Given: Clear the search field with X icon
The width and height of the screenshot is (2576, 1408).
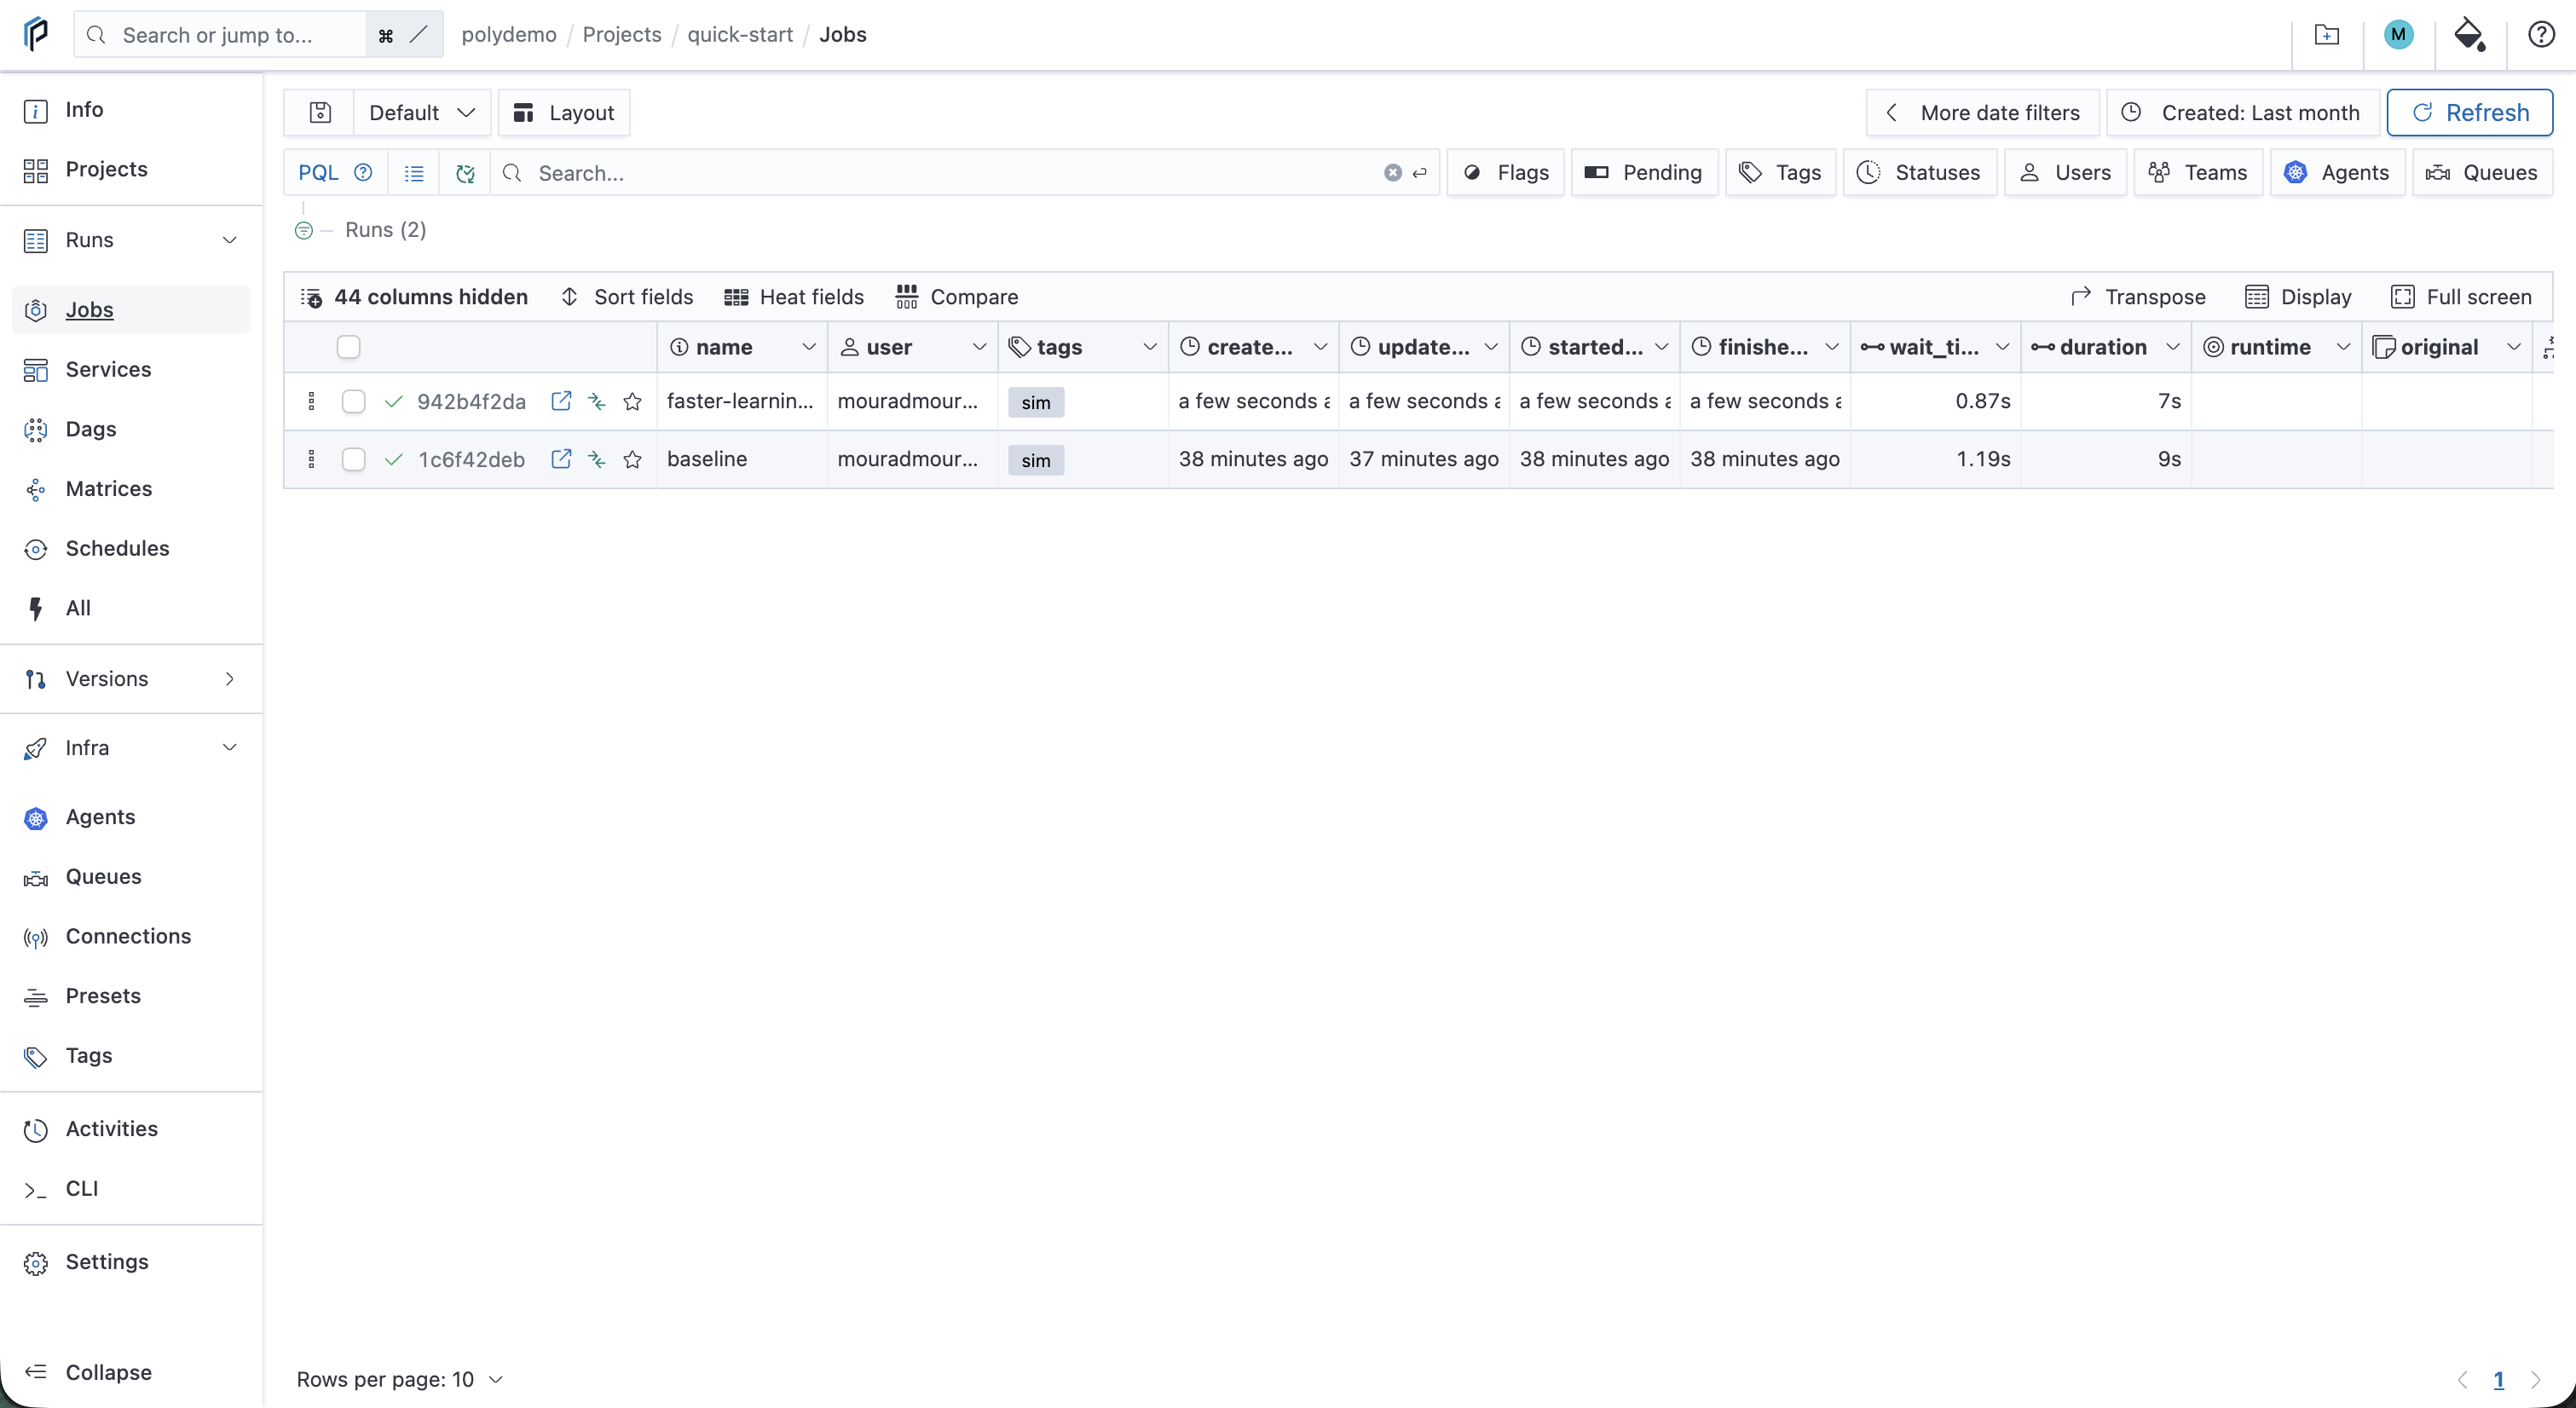Looking at the screenshot, I should (1392, 173).
